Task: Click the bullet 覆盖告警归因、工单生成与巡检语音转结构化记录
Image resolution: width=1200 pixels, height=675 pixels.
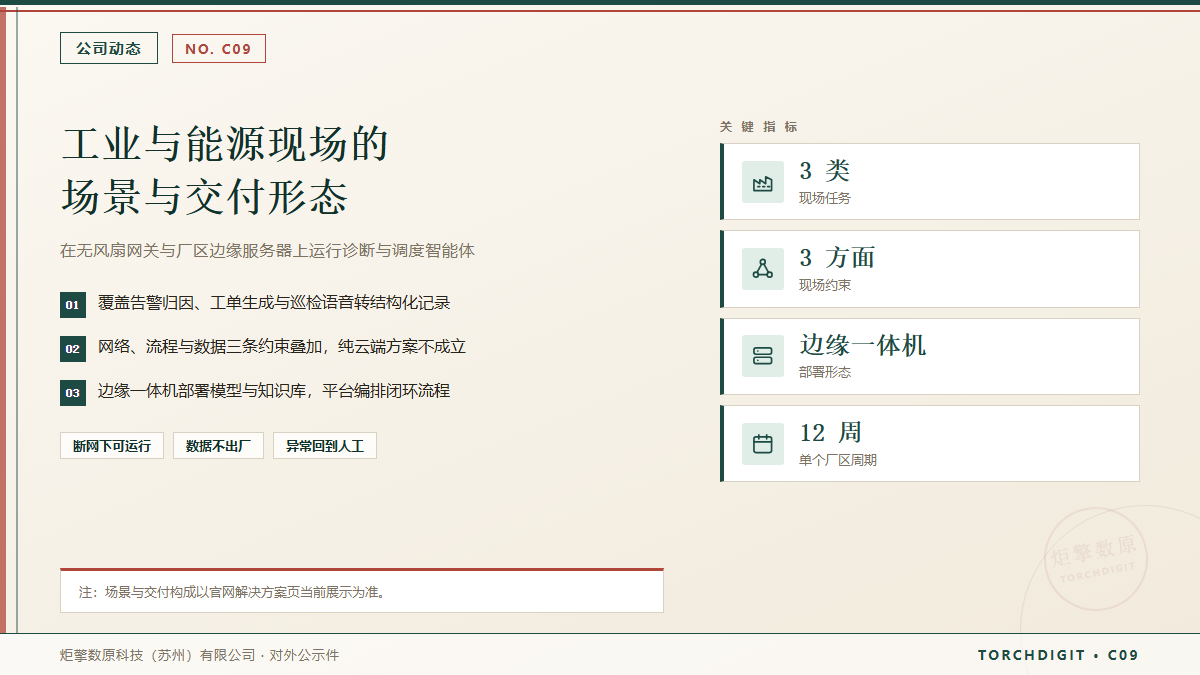Action: (274, 303)
